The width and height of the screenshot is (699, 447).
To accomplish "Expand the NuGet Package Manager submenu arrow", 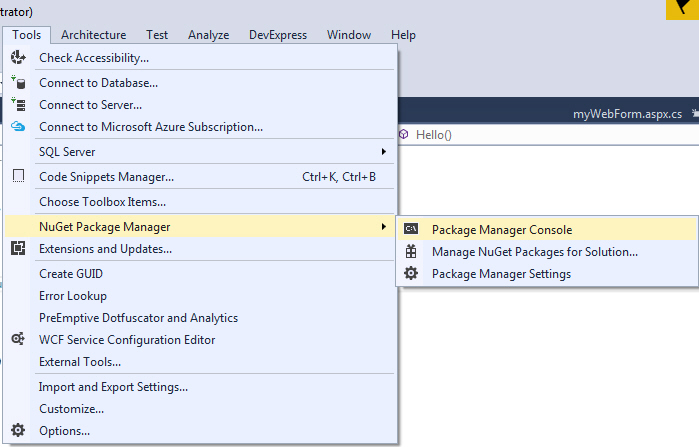I will 384,227.
